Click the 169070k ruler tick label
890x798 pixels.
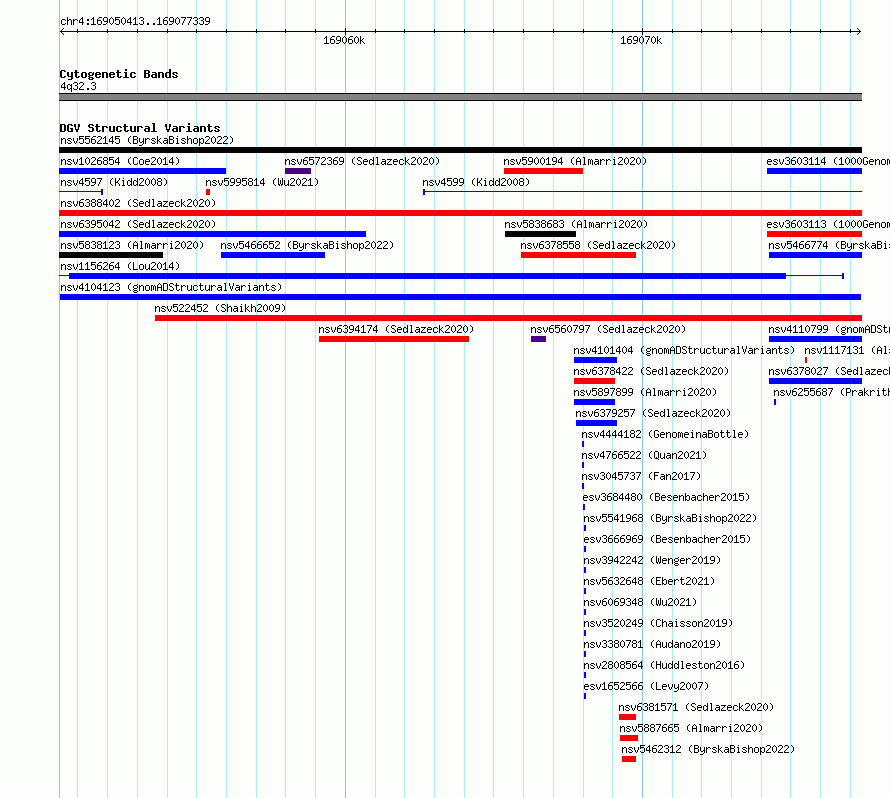(641, 40)
